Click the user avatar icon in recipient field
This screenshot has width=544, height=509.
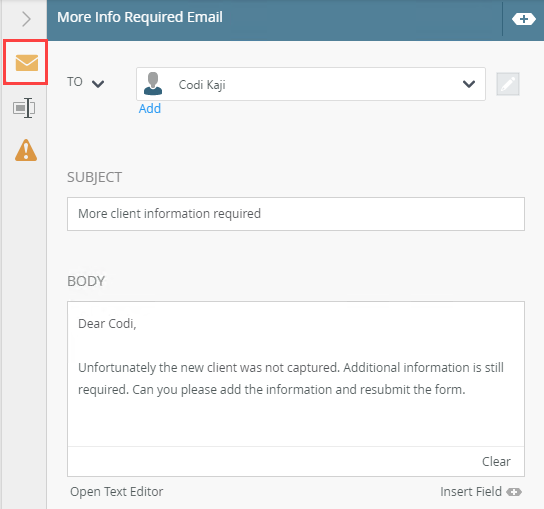click(x=153, y=84)
